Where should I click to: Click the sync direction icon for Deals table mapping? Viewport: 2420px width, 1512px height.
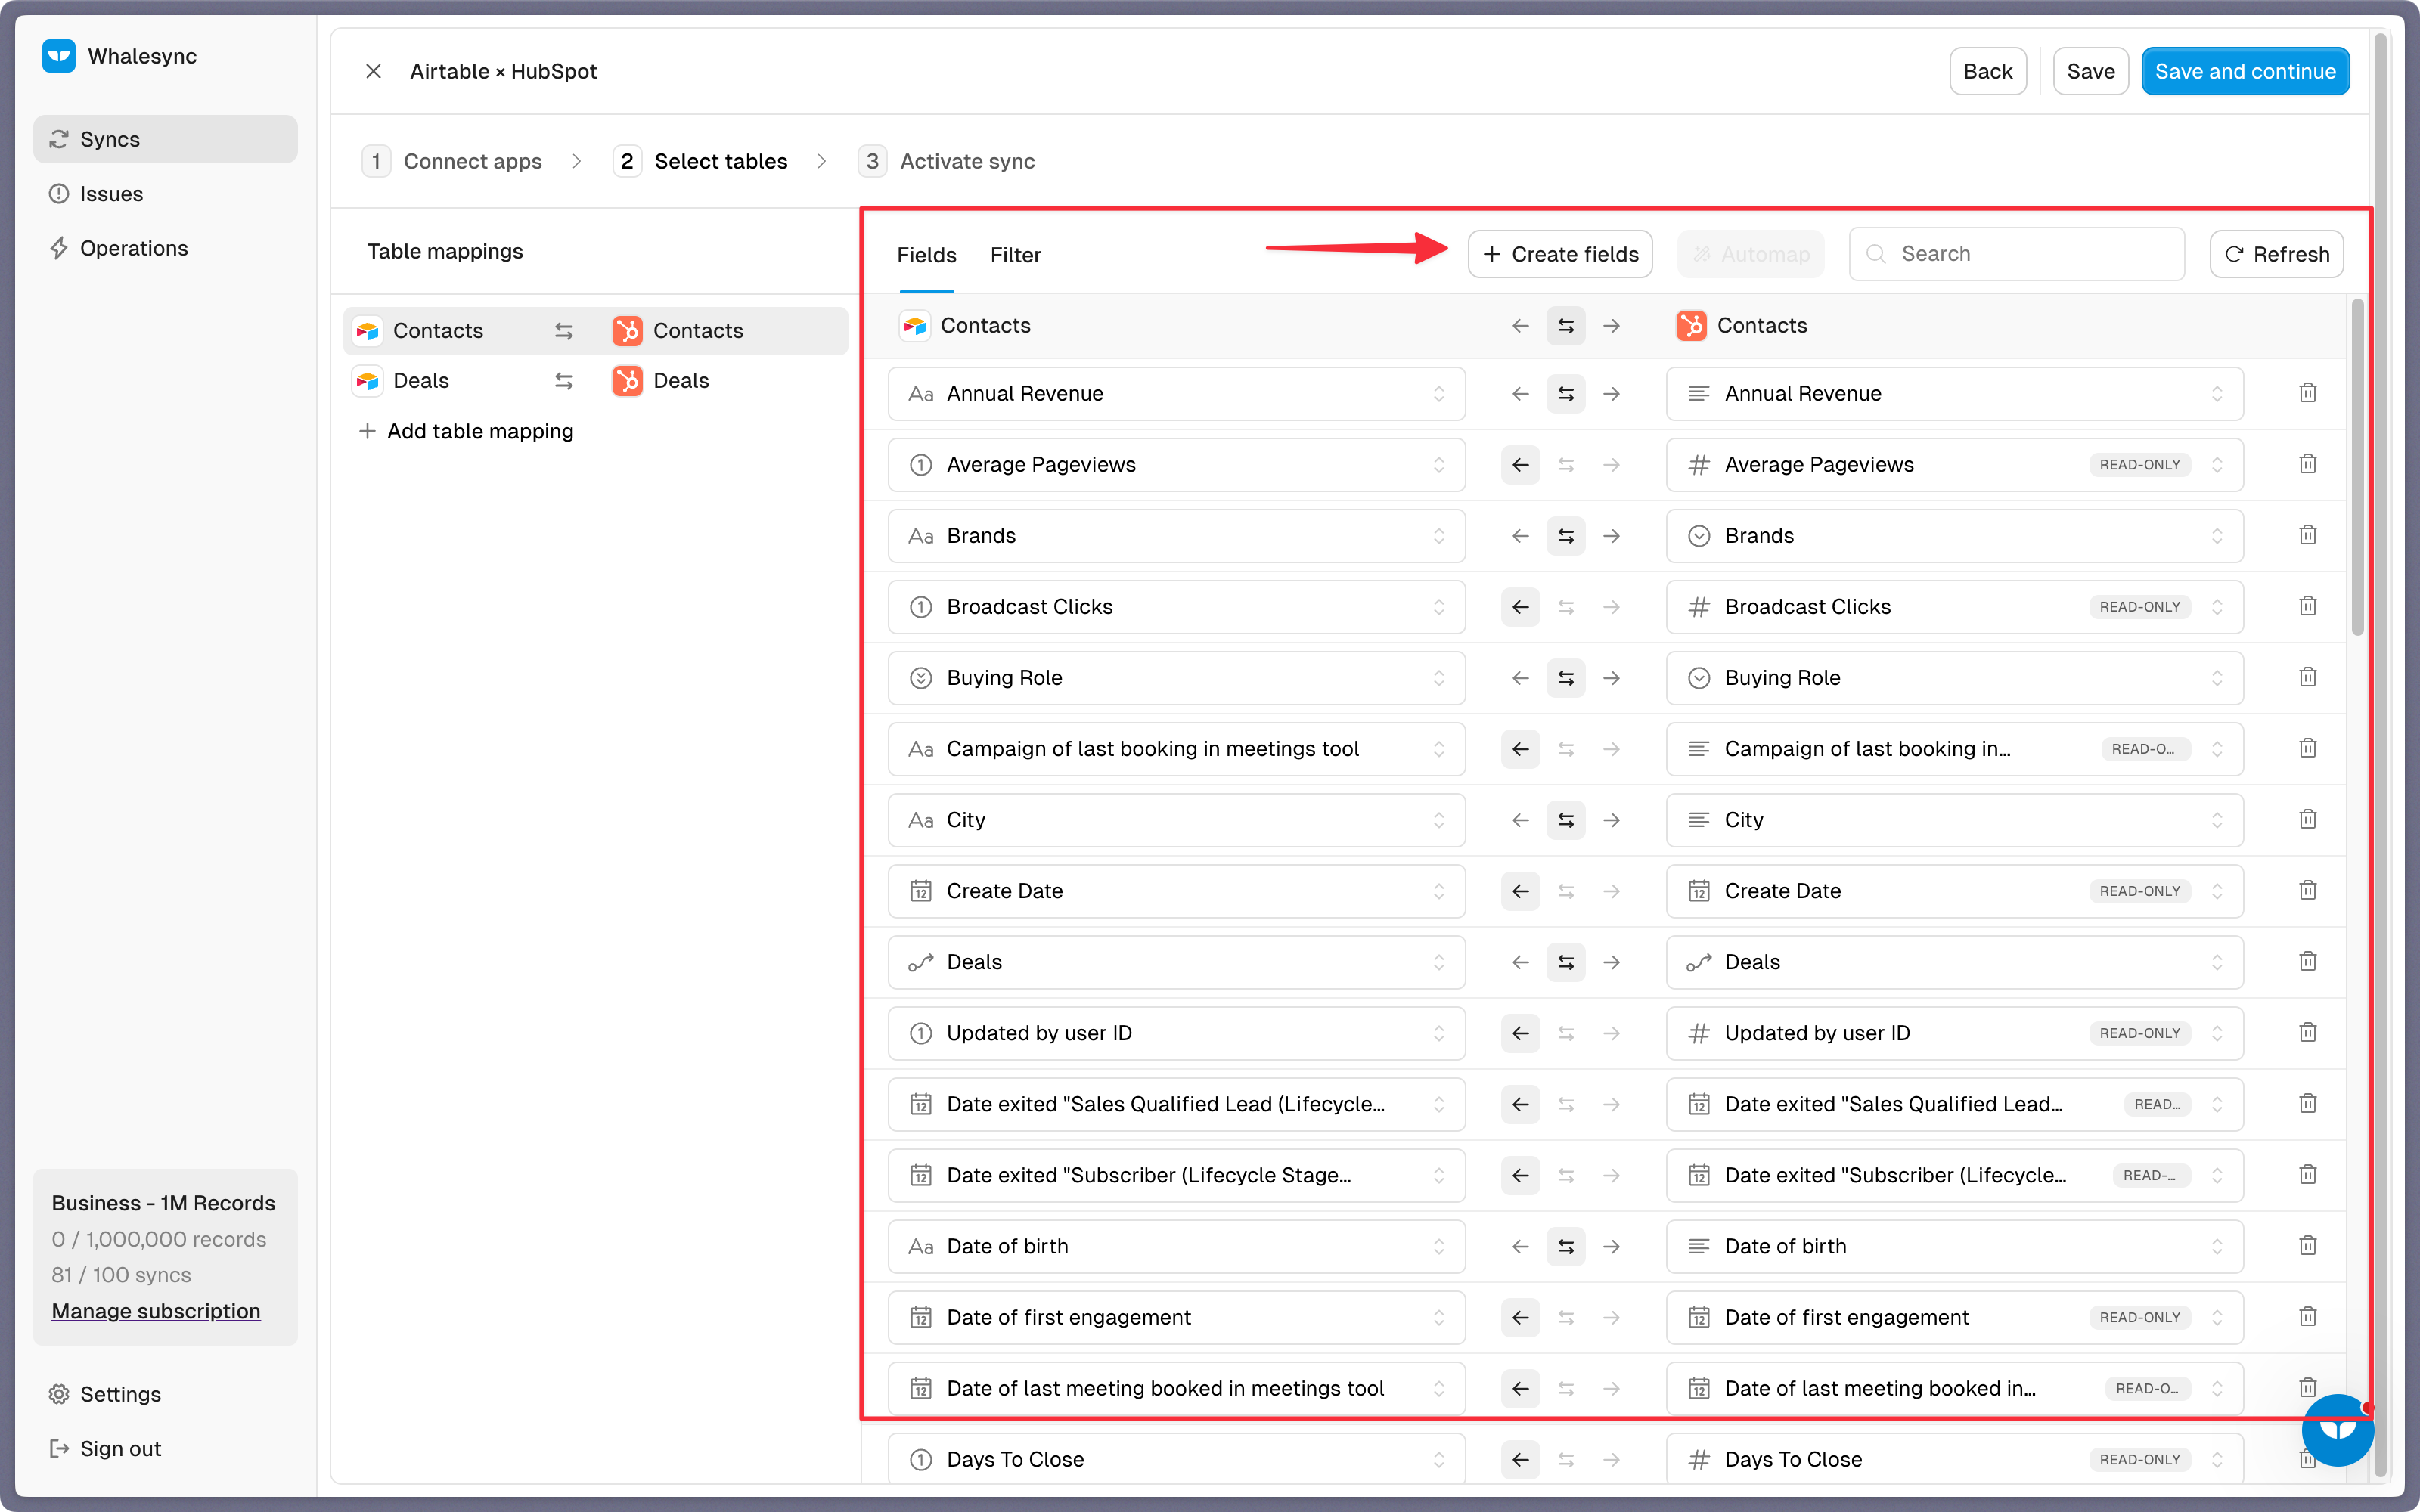(564, 381)
